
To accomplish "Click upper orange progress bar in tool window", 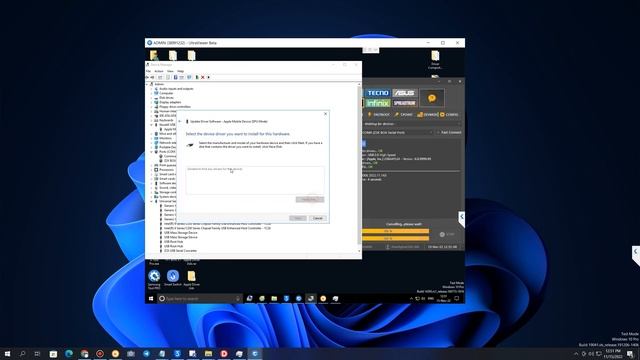I will (x=395, y=231).
